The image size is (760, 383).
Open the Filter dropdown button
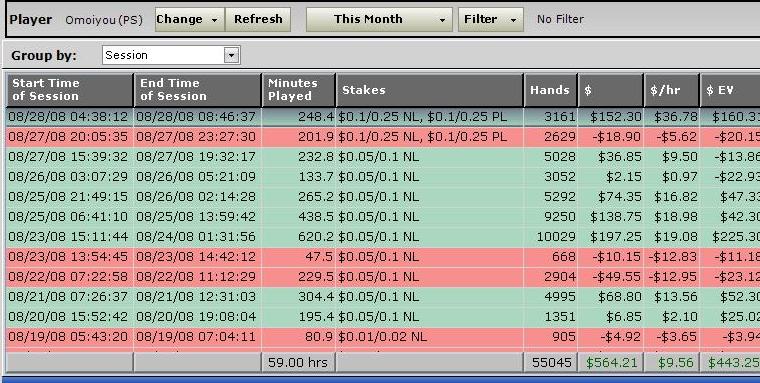[491, 19]
